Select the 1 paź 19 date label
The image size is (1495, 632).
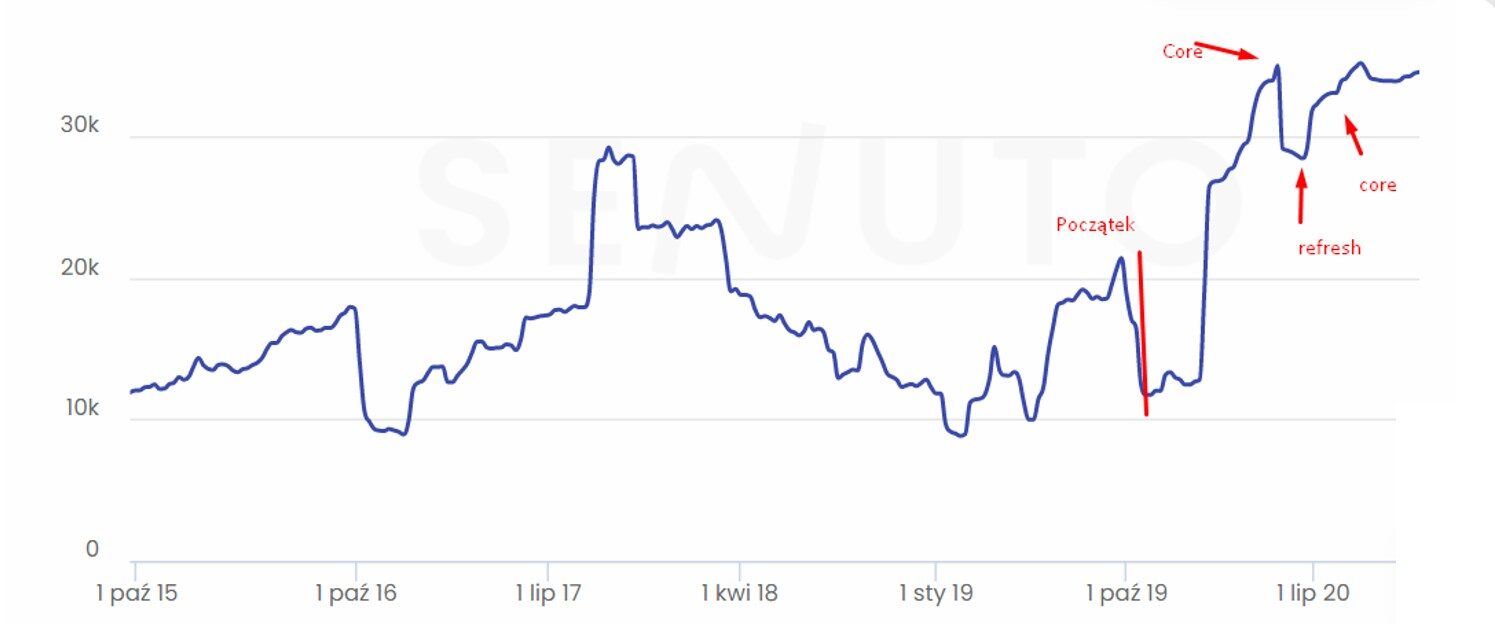click(x=1125, y=593)
